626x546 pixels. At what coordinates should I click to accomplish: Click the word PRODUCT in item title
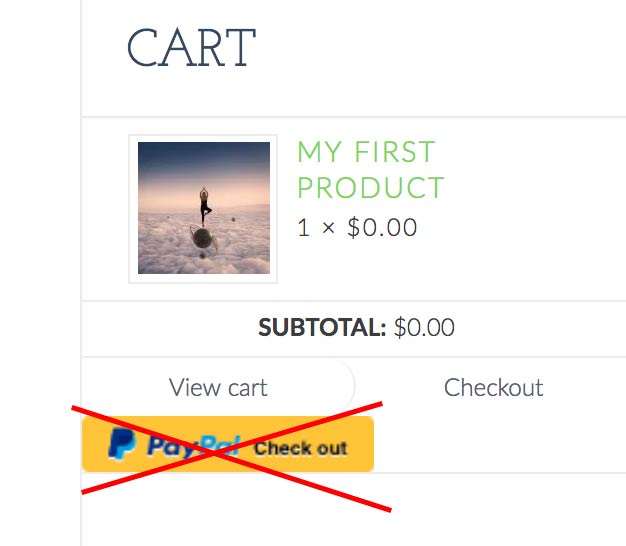[x=370, y=187]
